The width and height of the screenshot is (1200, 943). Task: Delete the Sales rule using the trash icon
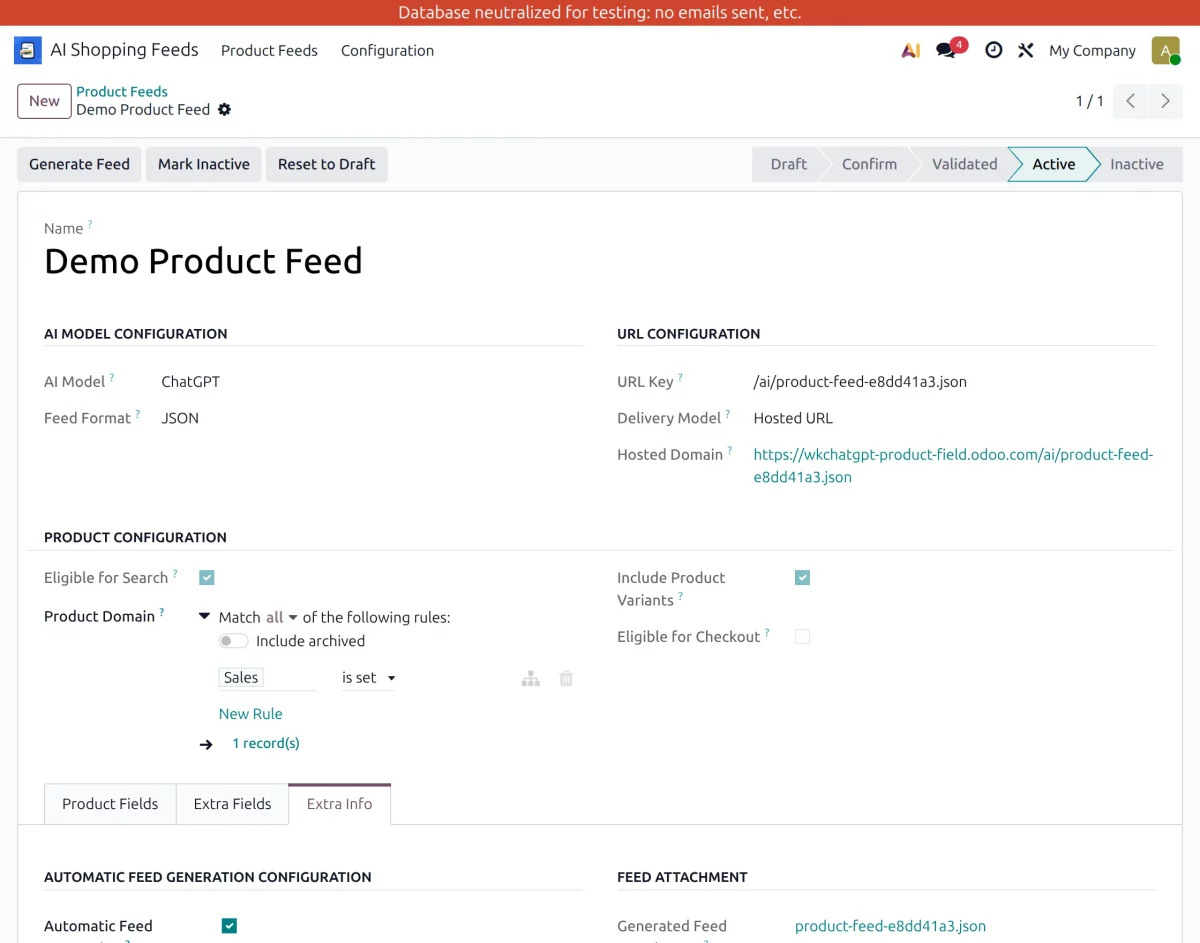(565, 678)
